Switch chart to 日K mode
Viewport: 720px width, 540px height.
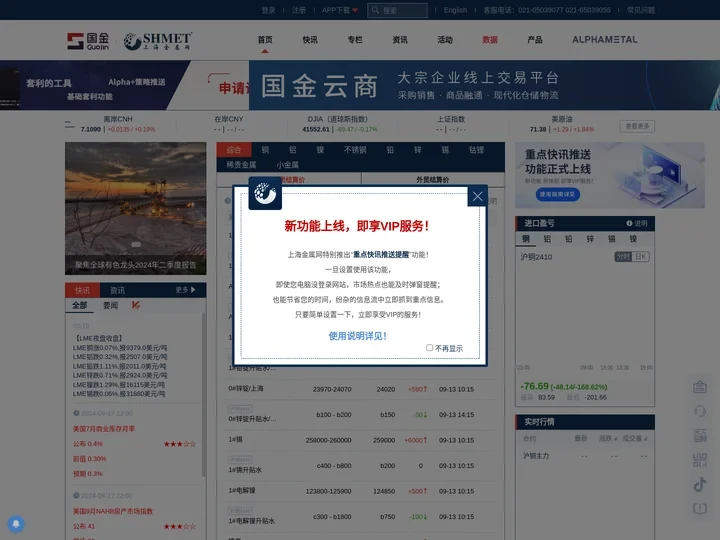(641, 257)
